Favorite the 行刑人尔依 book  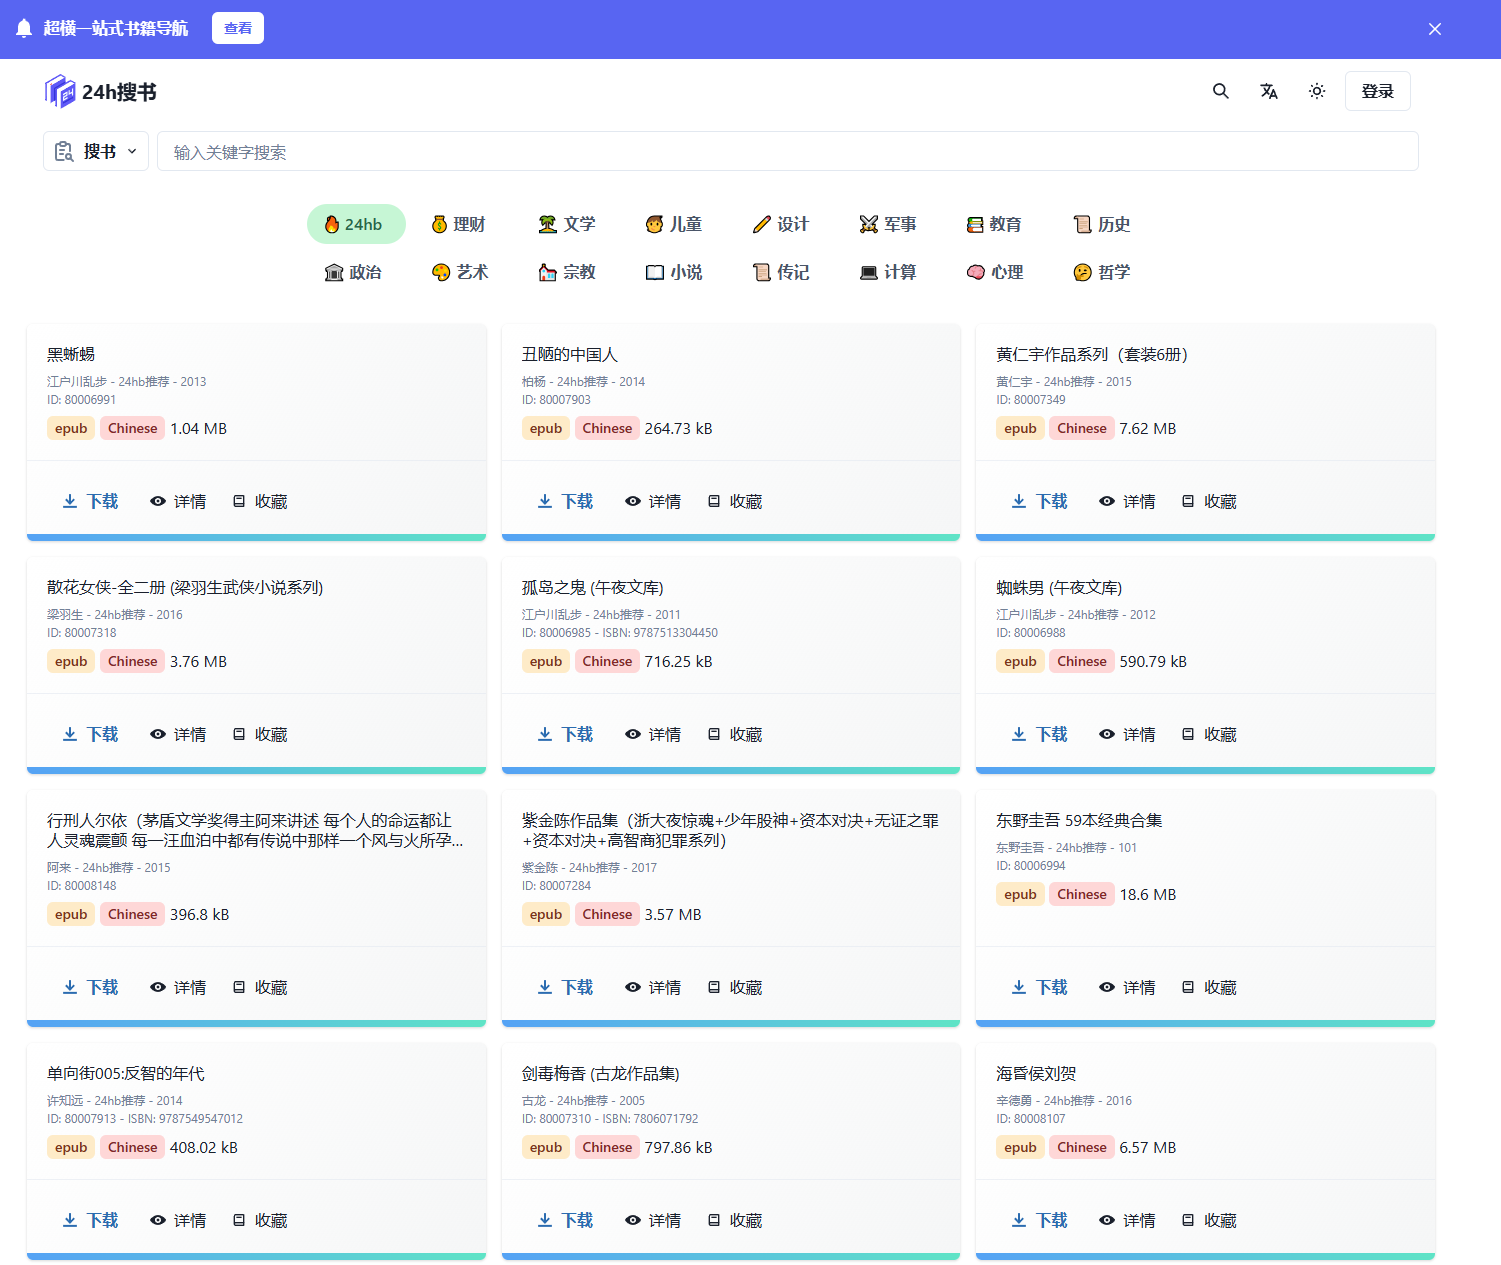[260, 987]
